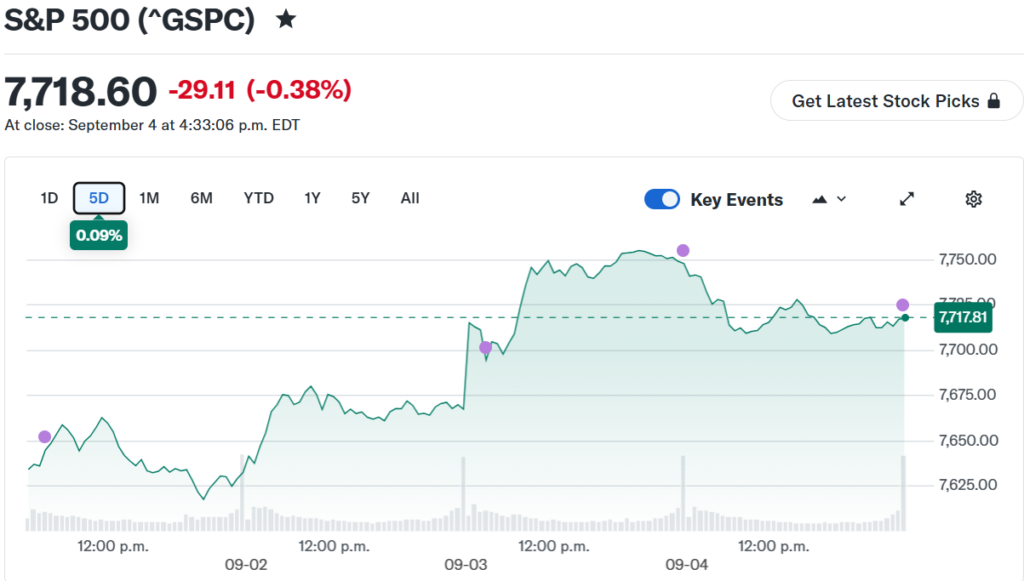Click the mountain chart type icon
Viewport: 1024px width, 581px height.
click(820, 199)
